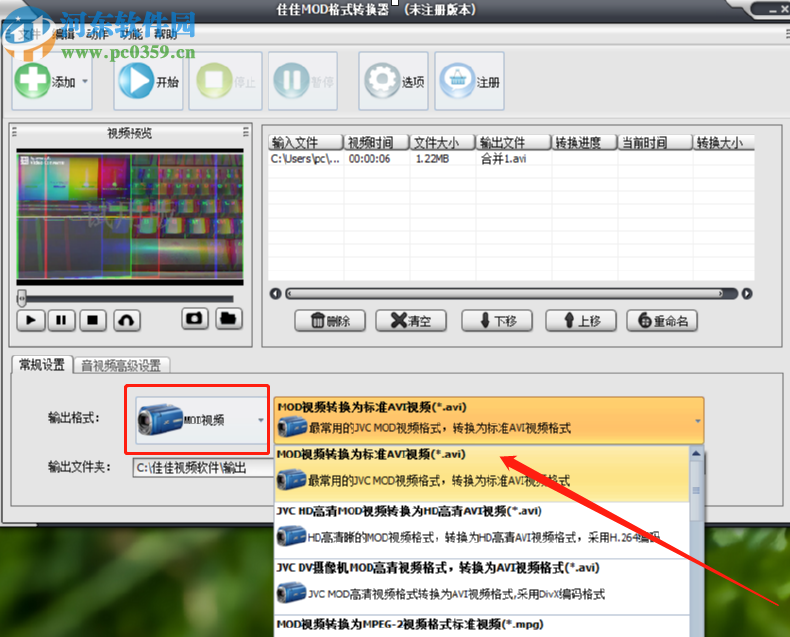Click the 当前时间 column header
Image resolution: width=790 pixels, height=637 pixels.
point(655,143)
